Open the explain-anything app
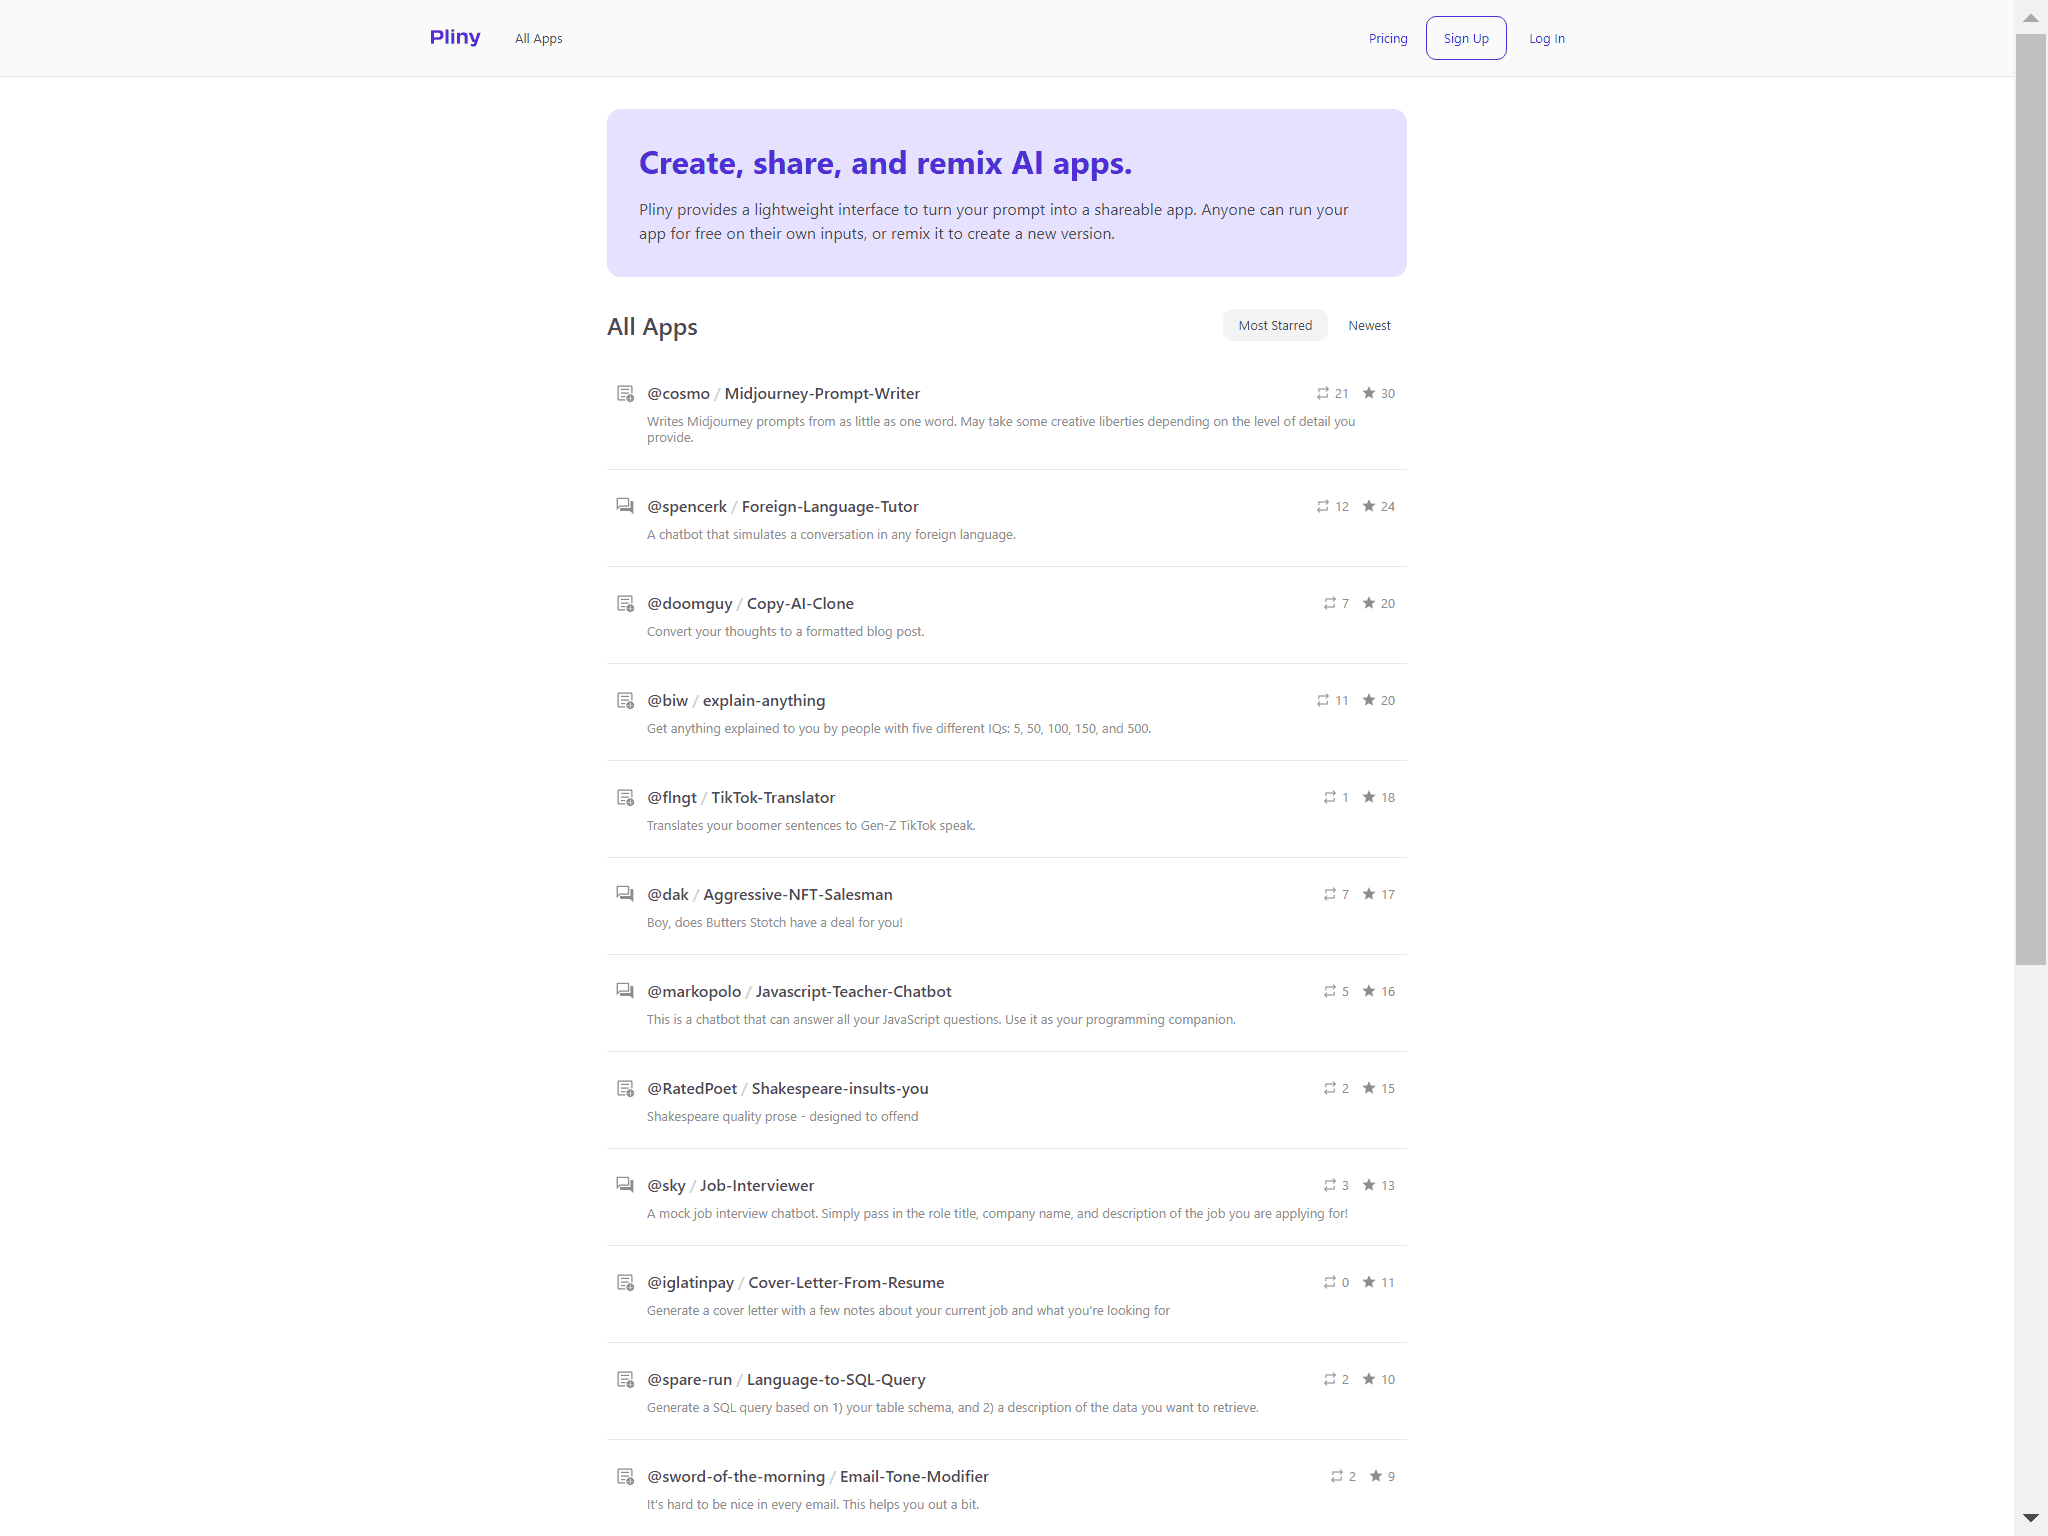This screenshot has width=2048, height=1536. 764,701
